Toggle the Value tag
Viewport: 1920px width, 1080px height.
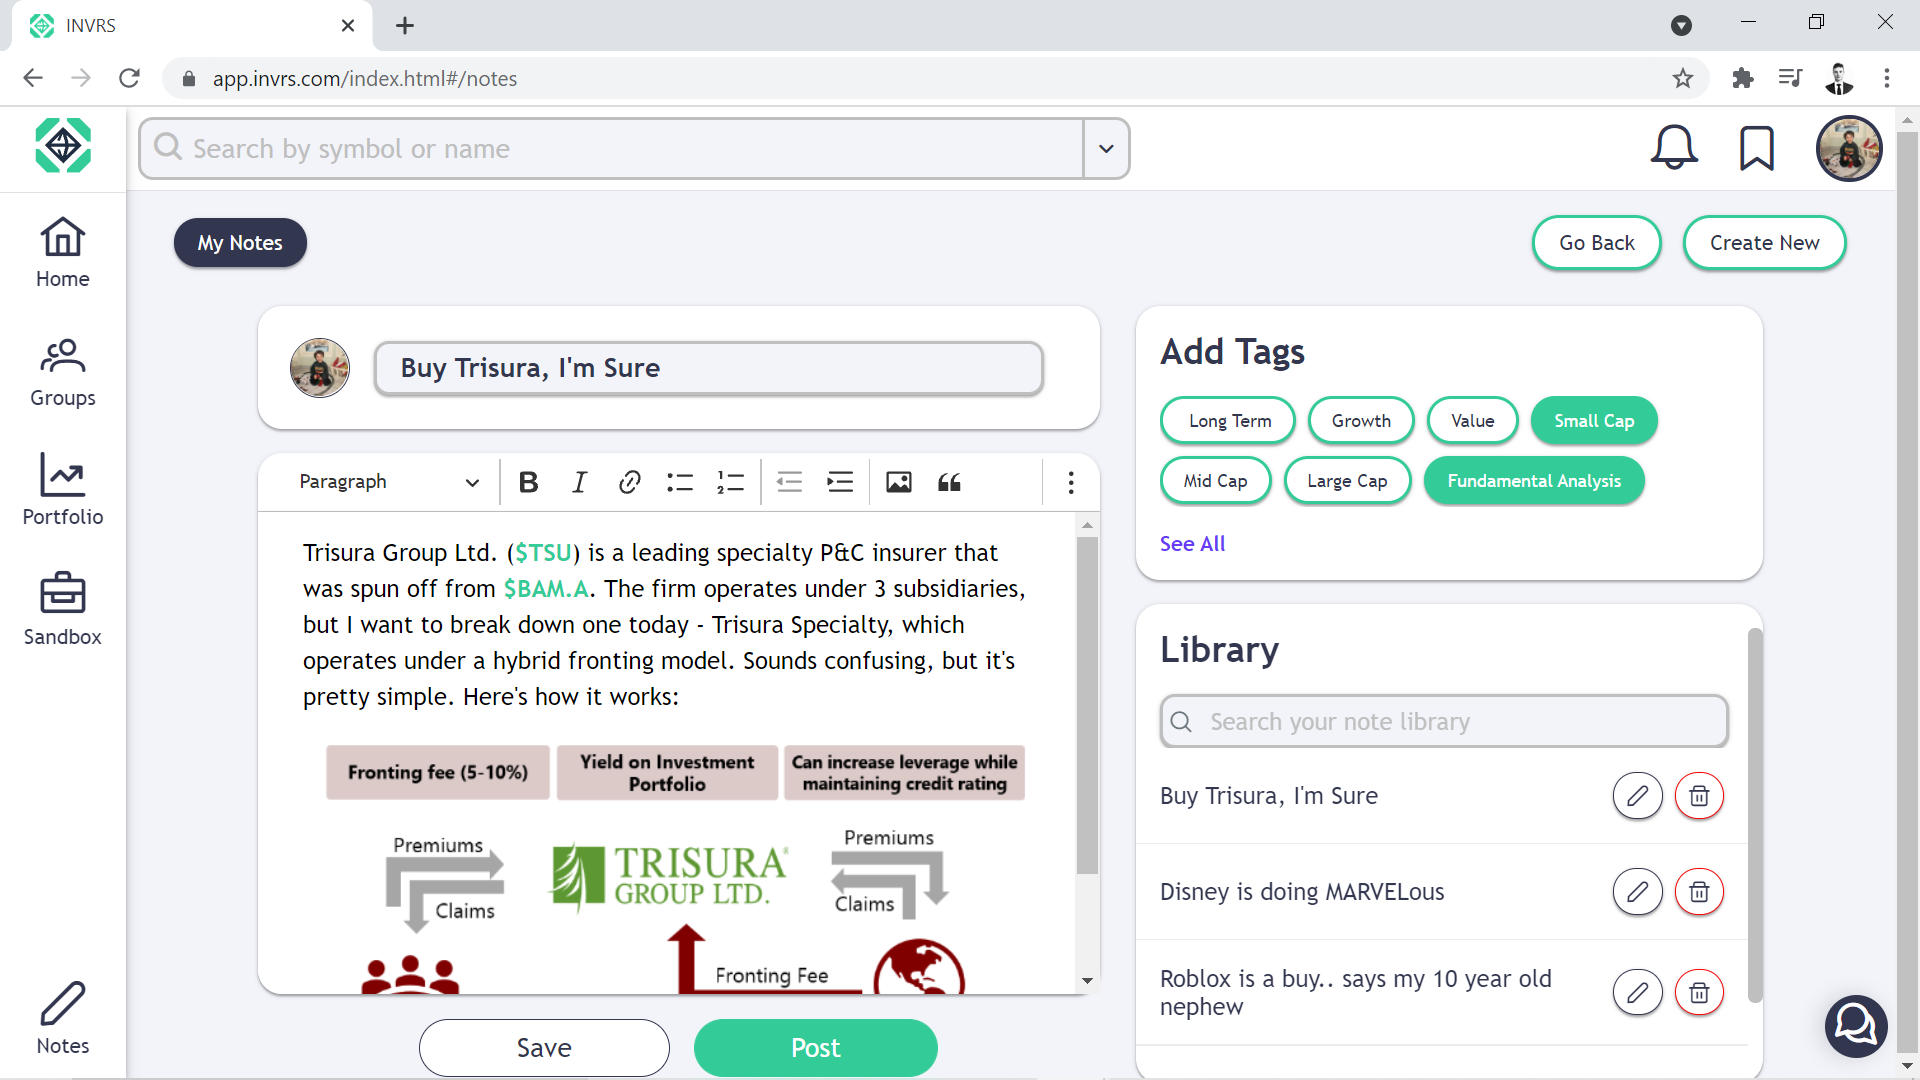(x=1473, y=421)
